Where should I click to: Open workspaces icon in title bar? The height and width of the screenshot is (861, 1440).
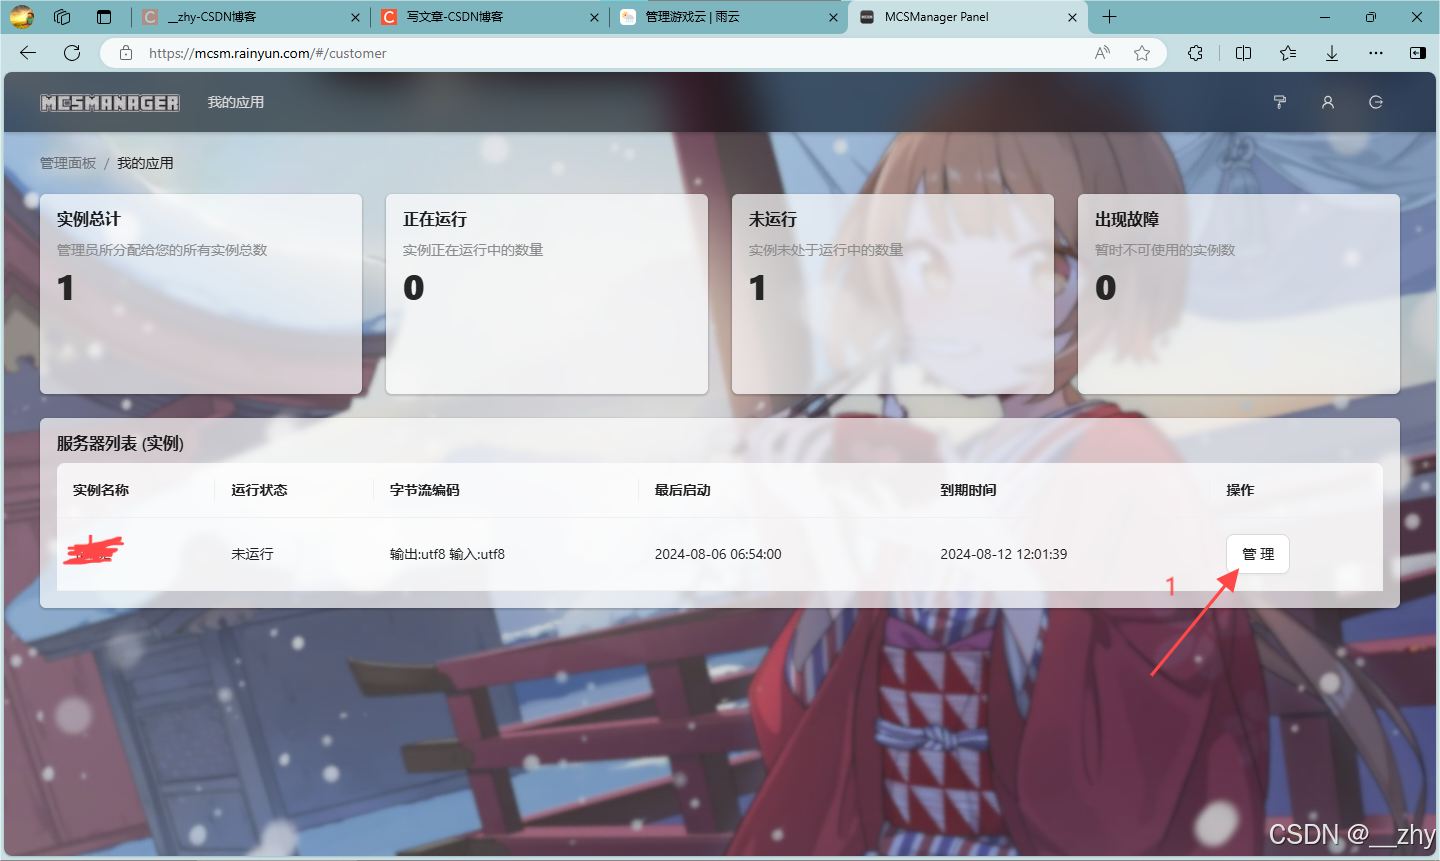pyautogui.click(x=62, y=16)
